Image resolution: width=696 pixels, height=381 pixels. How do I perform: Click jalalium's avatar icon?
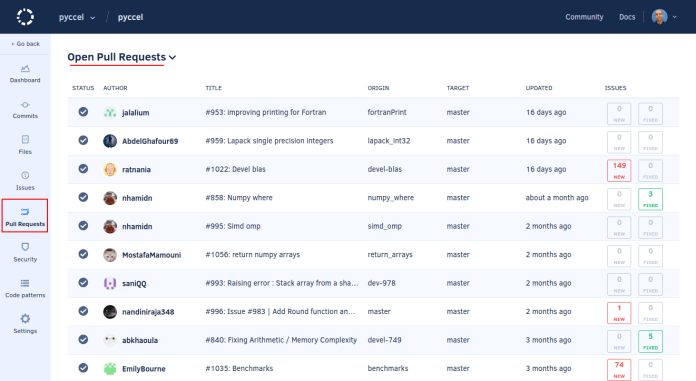[x=110, y=112]
